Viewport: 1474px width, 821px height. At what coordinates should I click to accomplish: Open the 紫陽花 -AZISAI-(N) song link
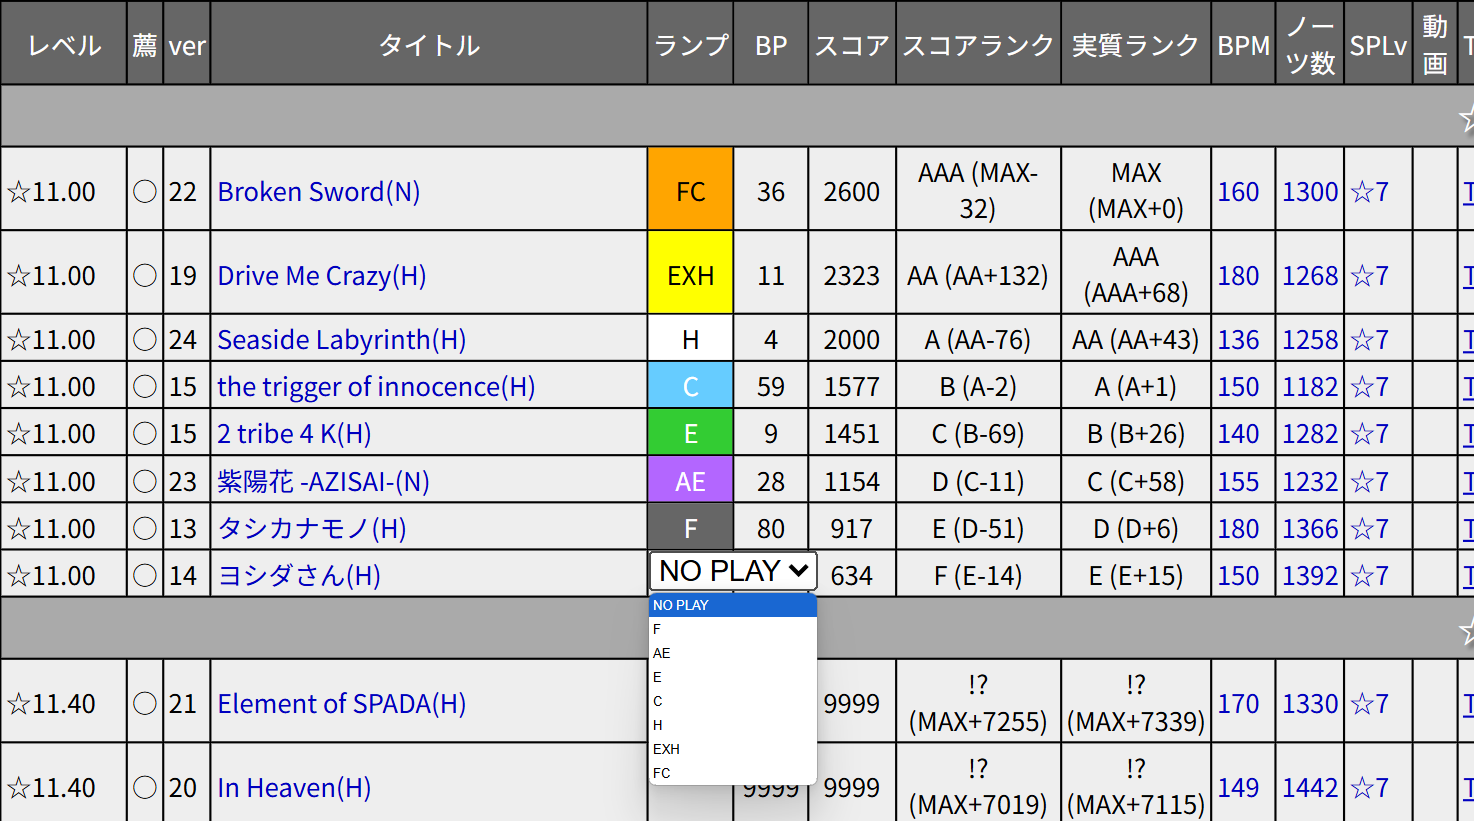323,481
